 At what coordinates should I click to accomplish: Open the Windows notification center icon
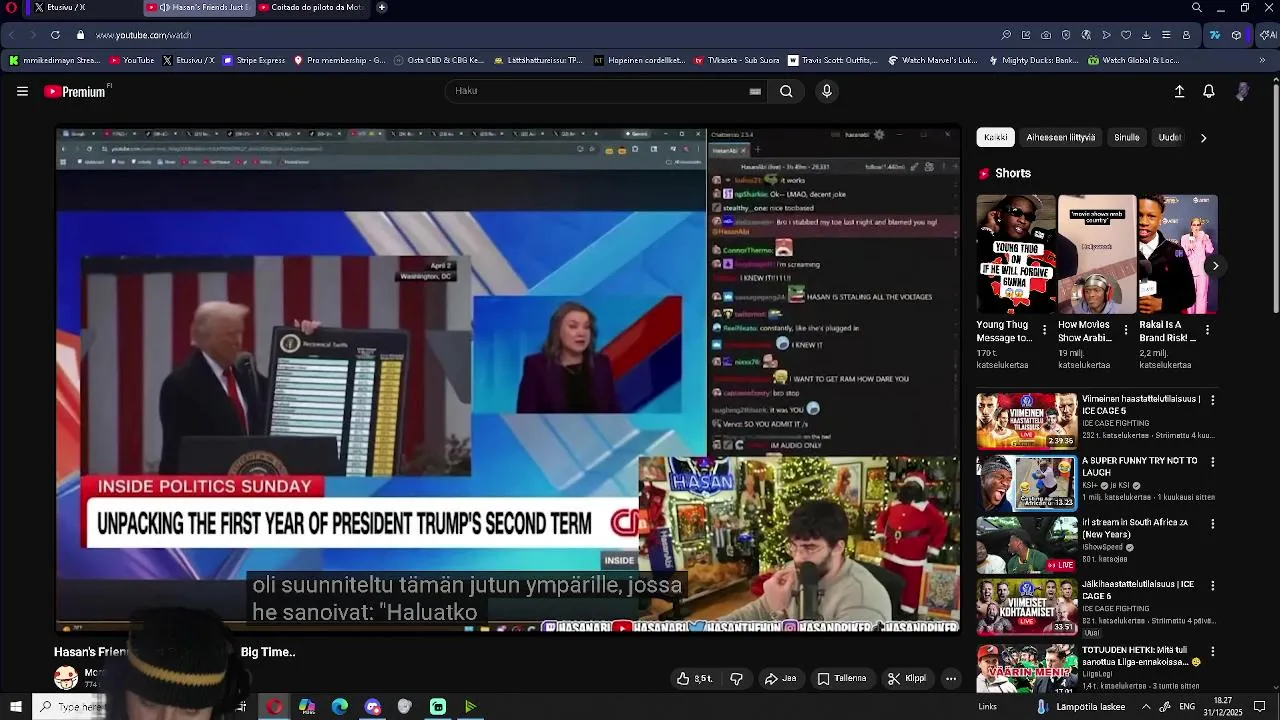coord(1259,706)
